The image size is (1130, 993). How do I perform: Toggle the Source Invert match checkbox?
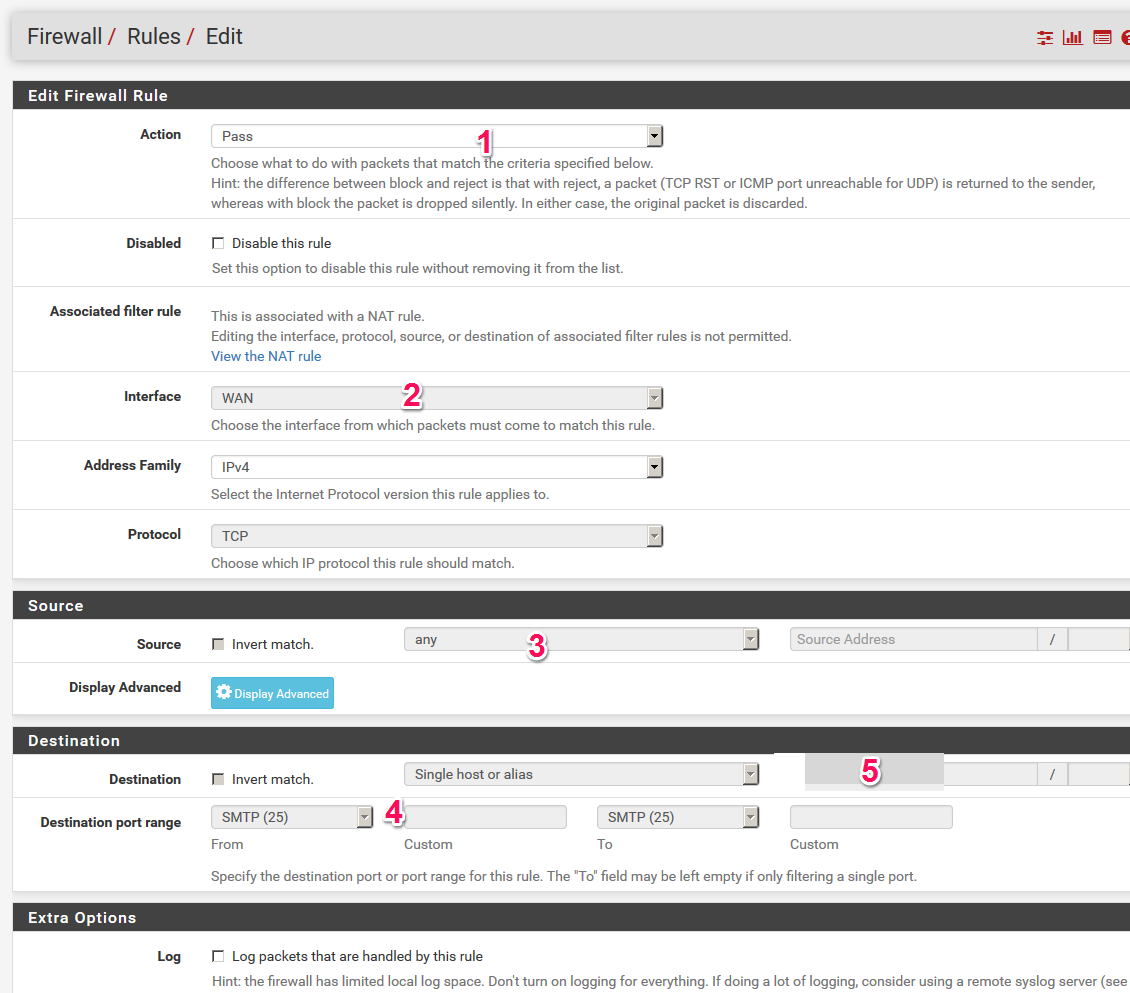click(x=218, y=644)
